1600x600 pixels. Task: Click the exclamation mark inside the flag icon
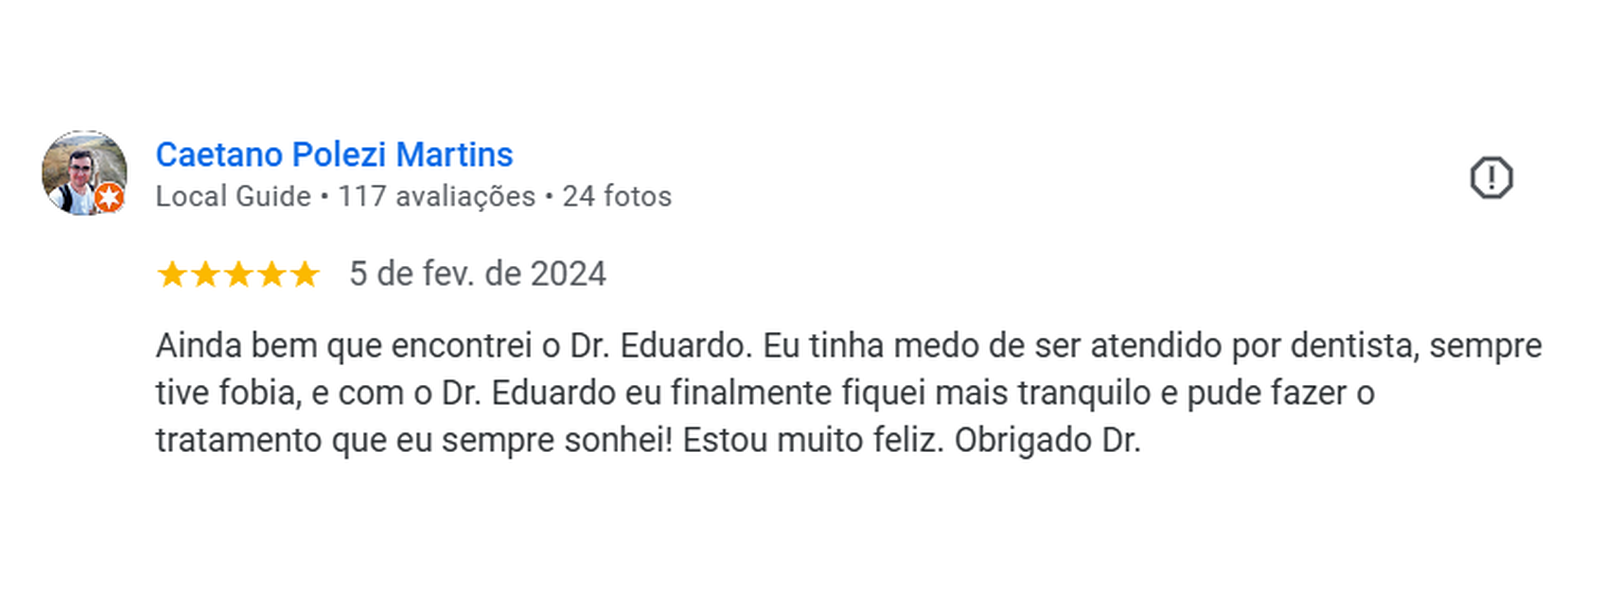[1492, 175]
